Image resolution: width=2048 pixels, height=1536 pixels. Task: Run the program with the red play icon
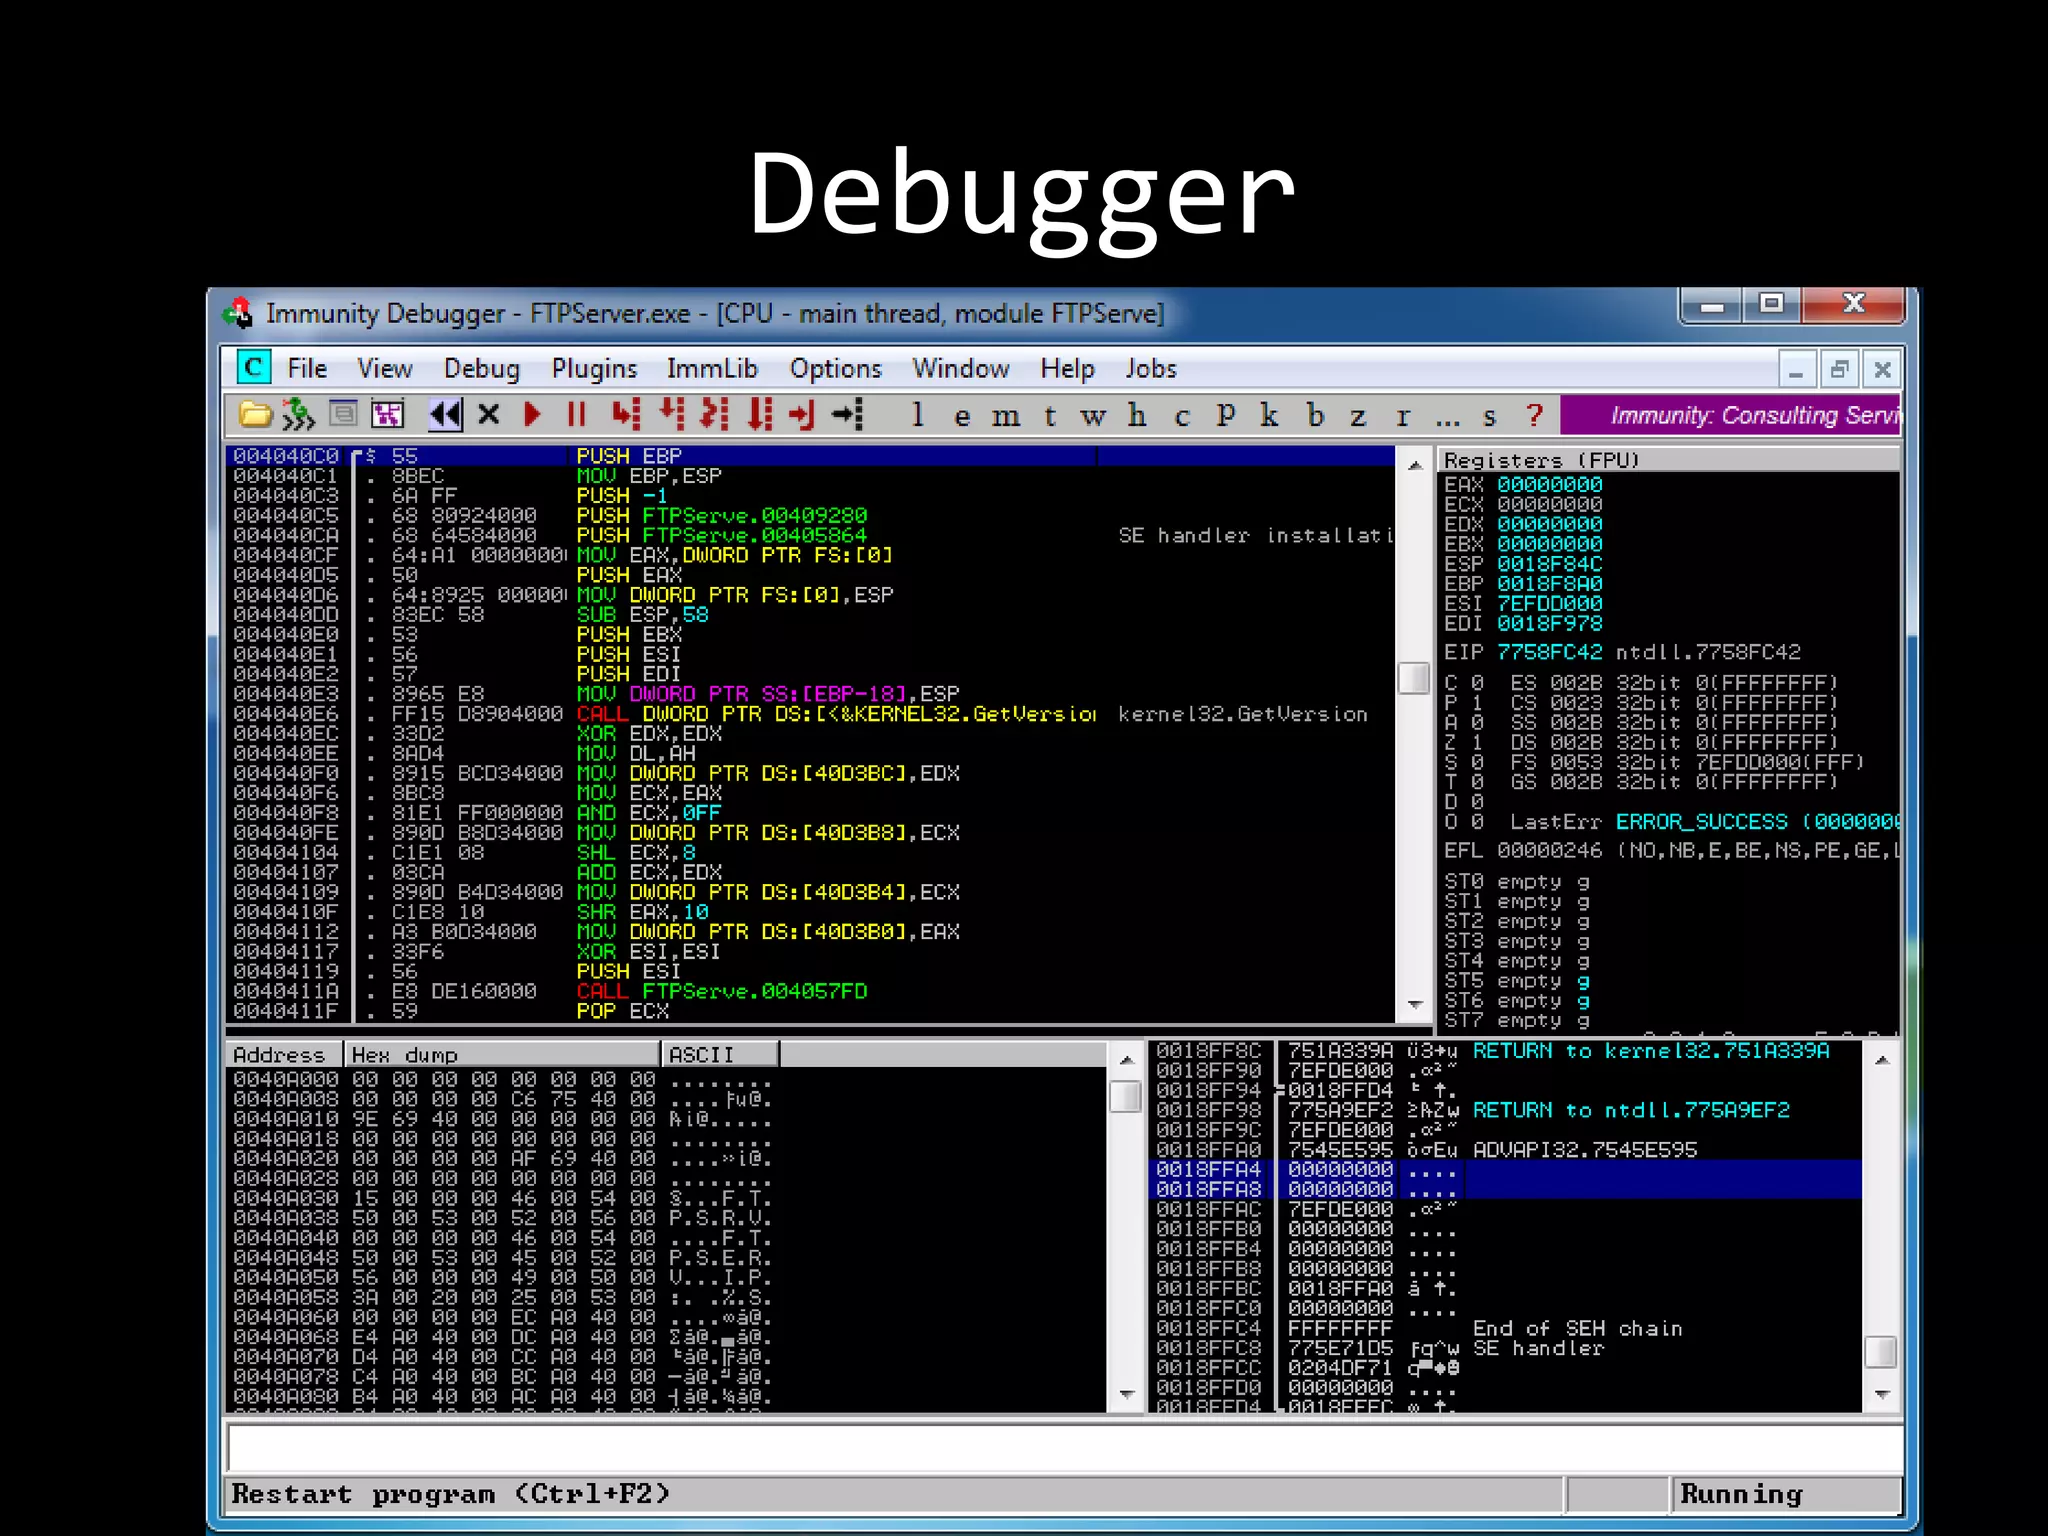532,414
